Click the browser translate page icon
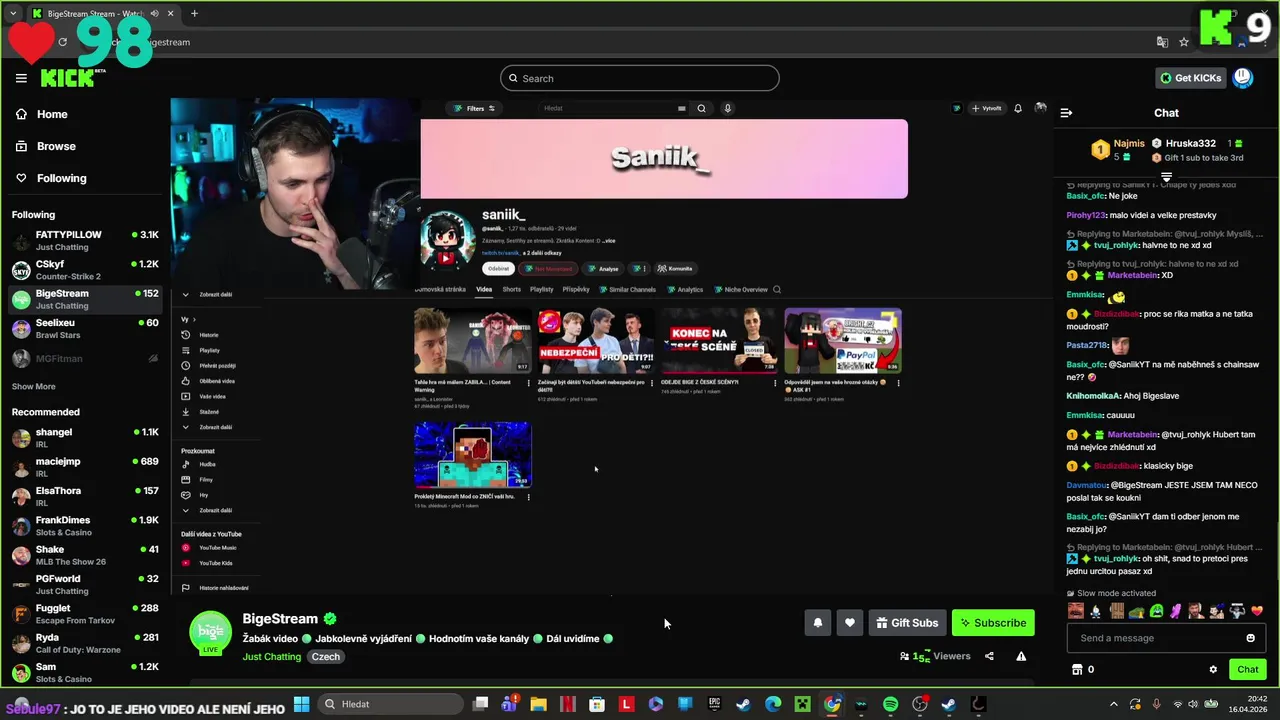The width and height of the screenshot is (1280, 720). (x=1162, y=42)
